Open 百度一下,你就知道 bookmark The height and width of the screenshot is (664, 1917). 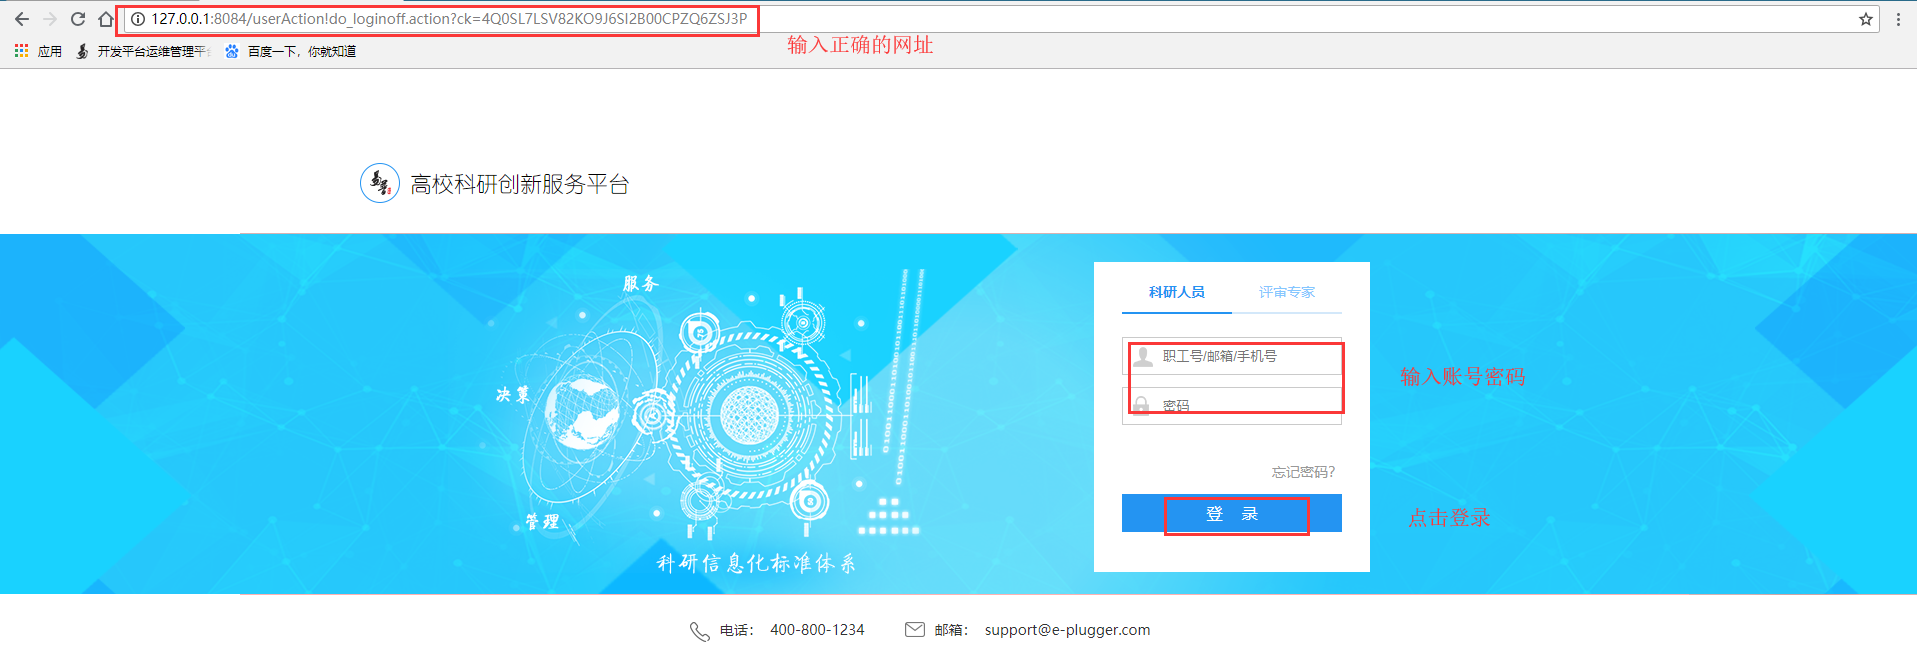click(290, 51)
